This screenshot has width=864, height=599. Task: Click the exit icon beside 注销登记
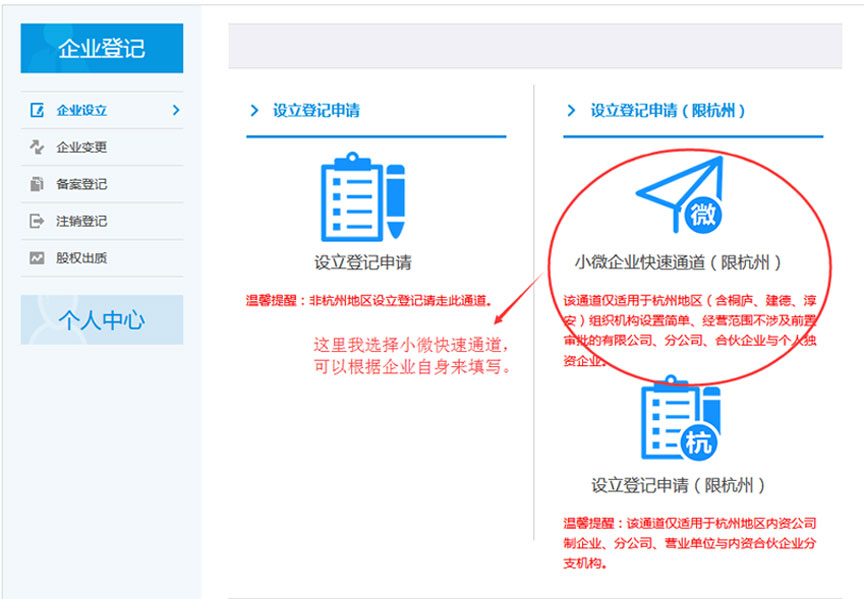(39, 220)
